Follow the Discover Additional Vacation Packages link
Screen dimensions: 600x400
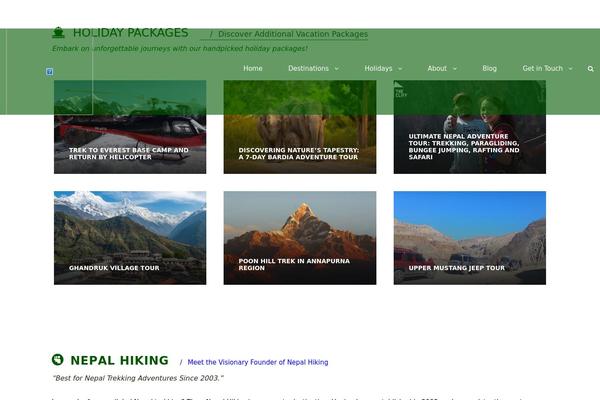coord(293,34)
